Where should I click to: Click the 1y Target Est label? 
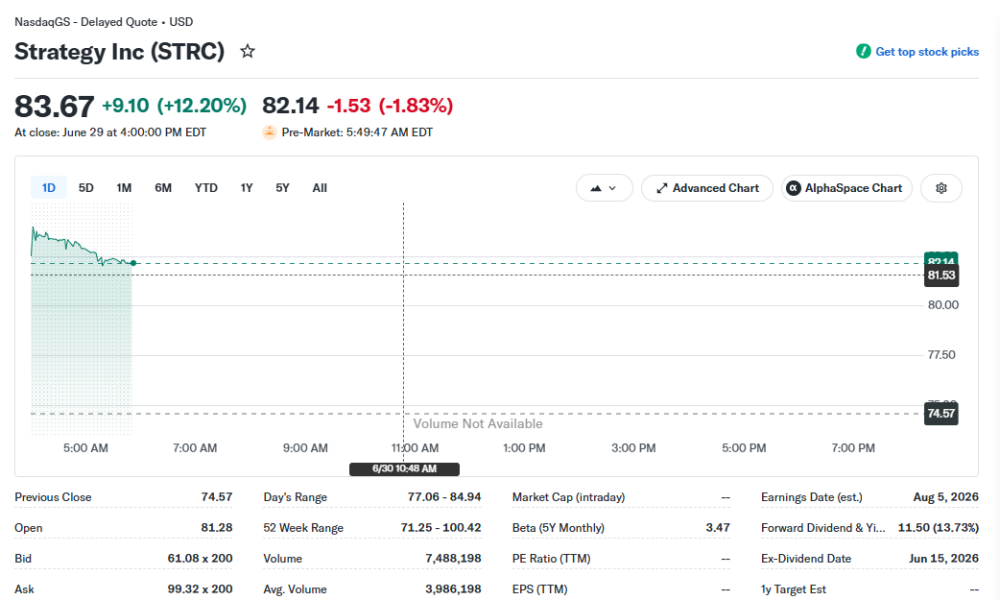click(x=793, y=589)
